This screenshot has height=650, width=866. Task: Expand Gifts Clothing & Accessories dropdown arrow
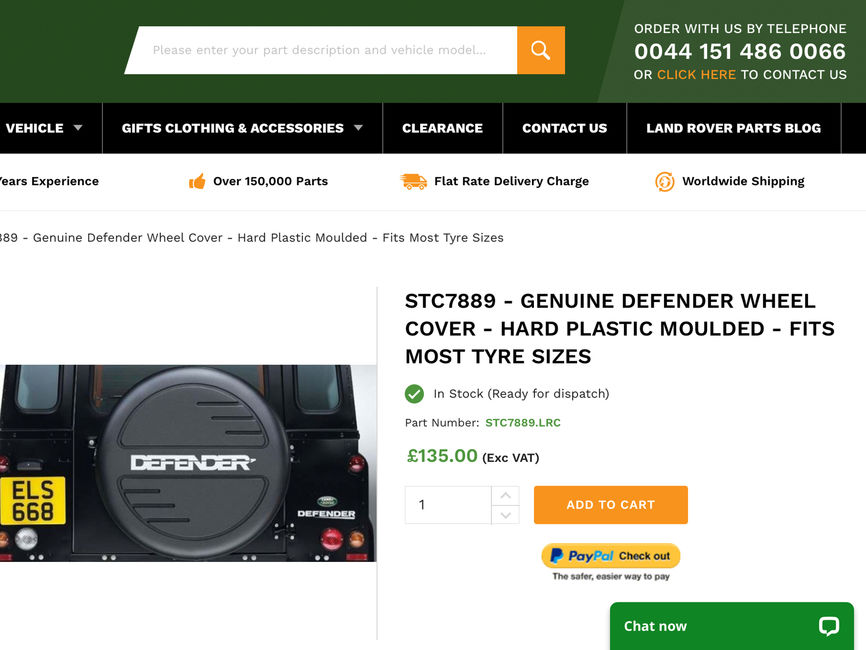coord(358,128)
